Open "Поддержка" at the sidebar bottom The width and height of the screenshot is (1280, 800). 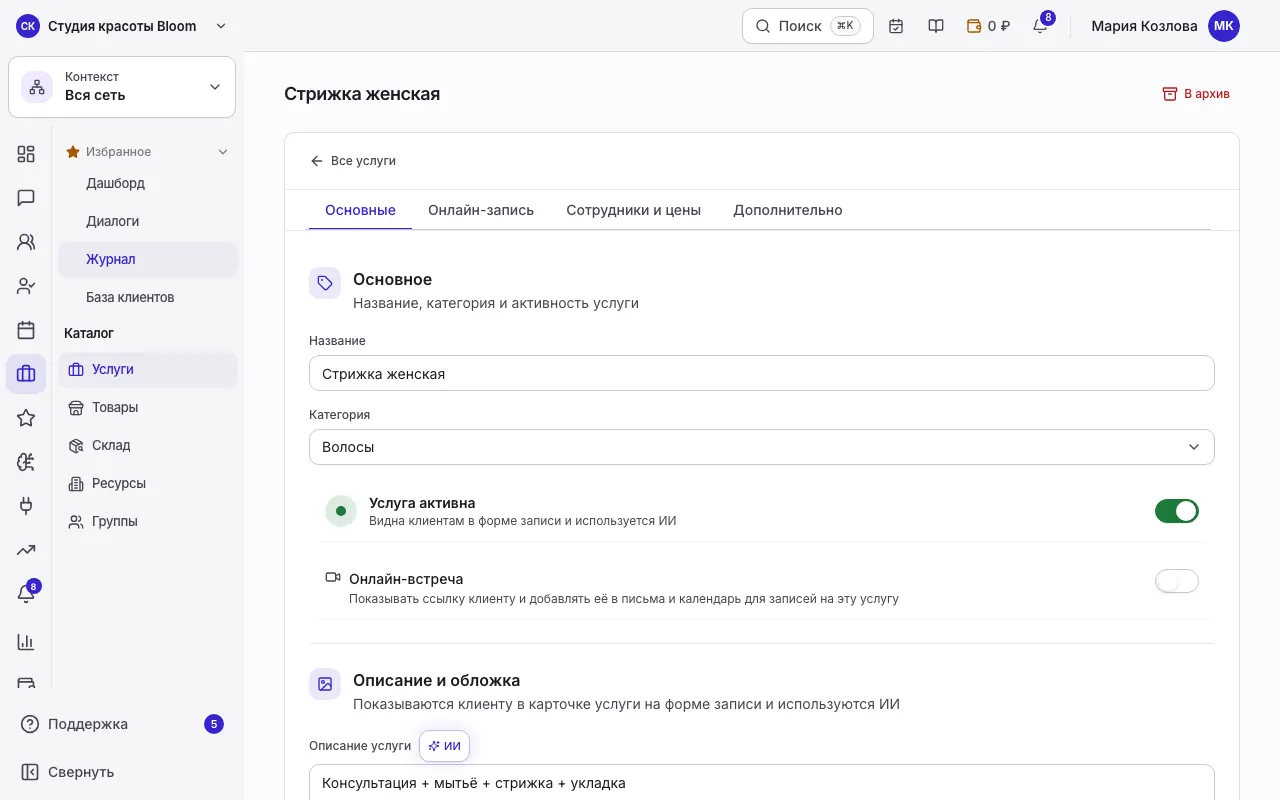[x=122, y=724]
